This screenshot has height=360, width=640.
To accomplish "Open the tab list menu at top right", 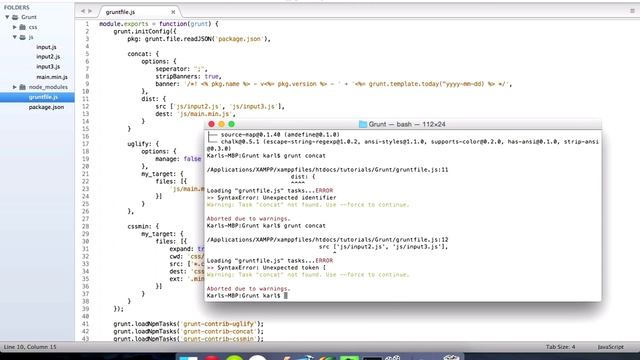I will click(632, 11).
